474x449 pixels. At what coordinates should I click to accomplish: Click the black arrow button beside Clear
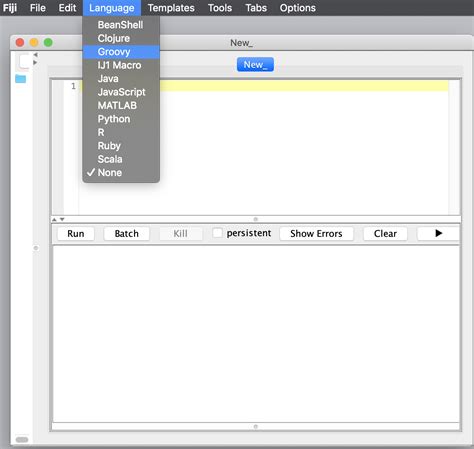438,233
